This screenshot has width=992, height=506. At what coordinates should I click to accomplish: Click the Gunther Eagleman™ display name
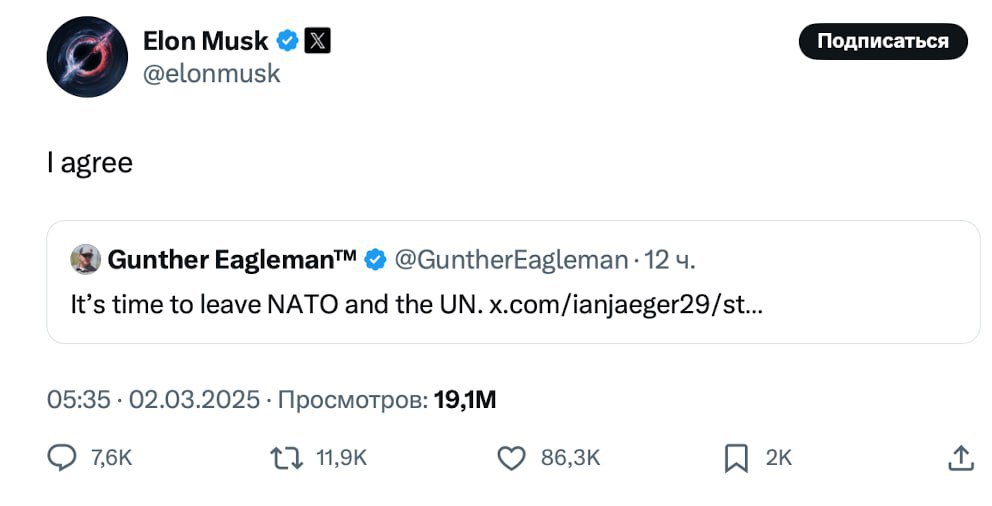tap(232, 260)
